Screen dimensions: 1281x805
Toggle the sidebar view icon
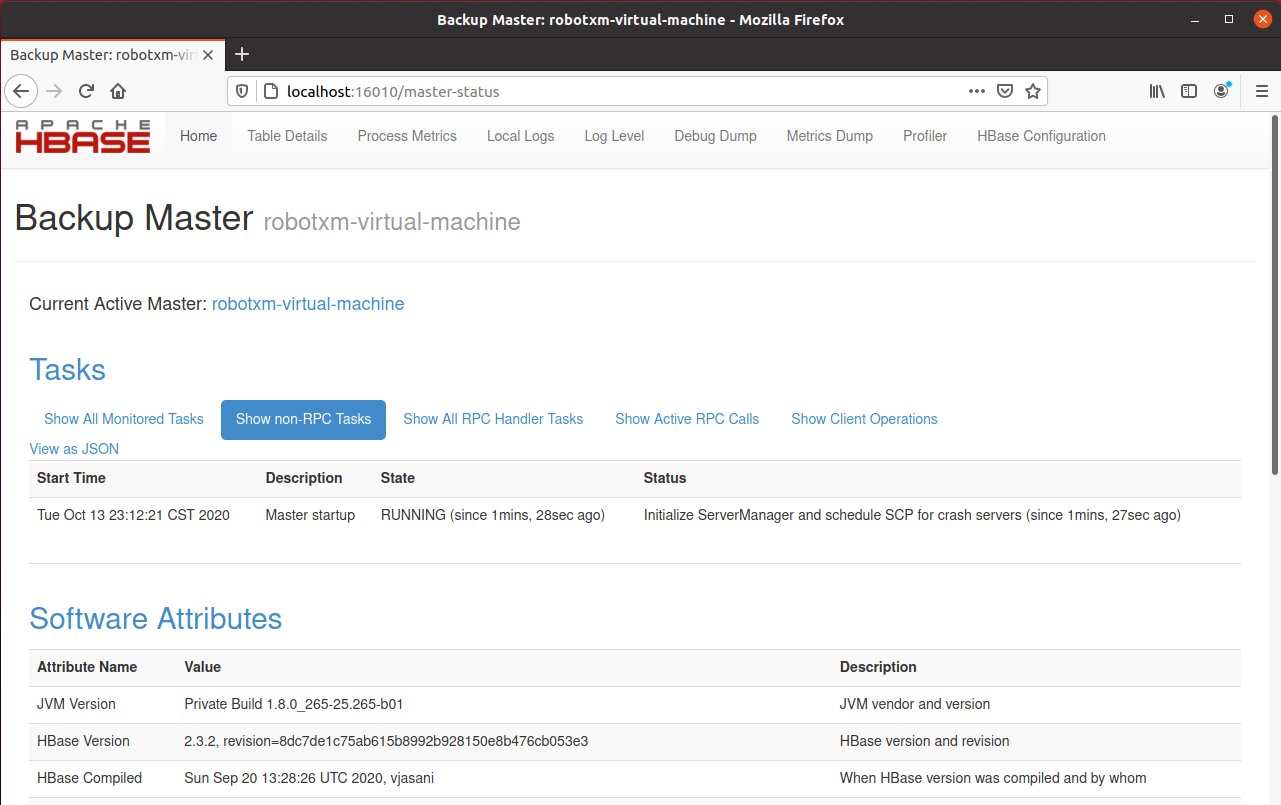coord(1189,91)
